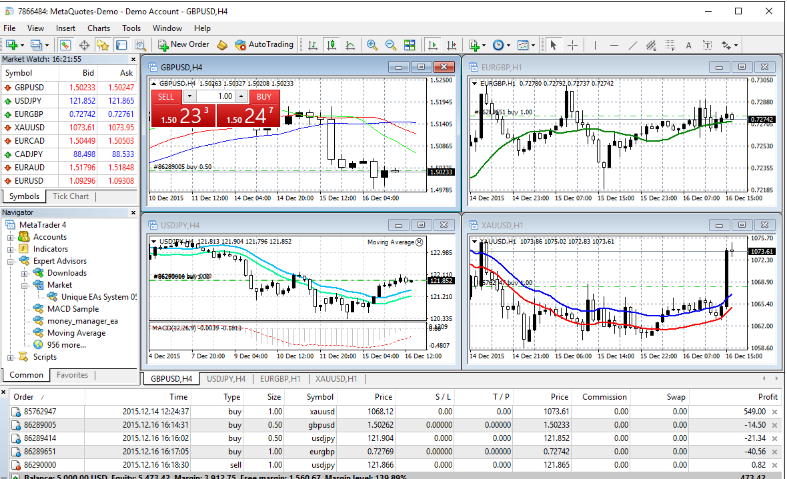Open the Charts menu
Screen dimensions: 787x479
tap(98, 28)
